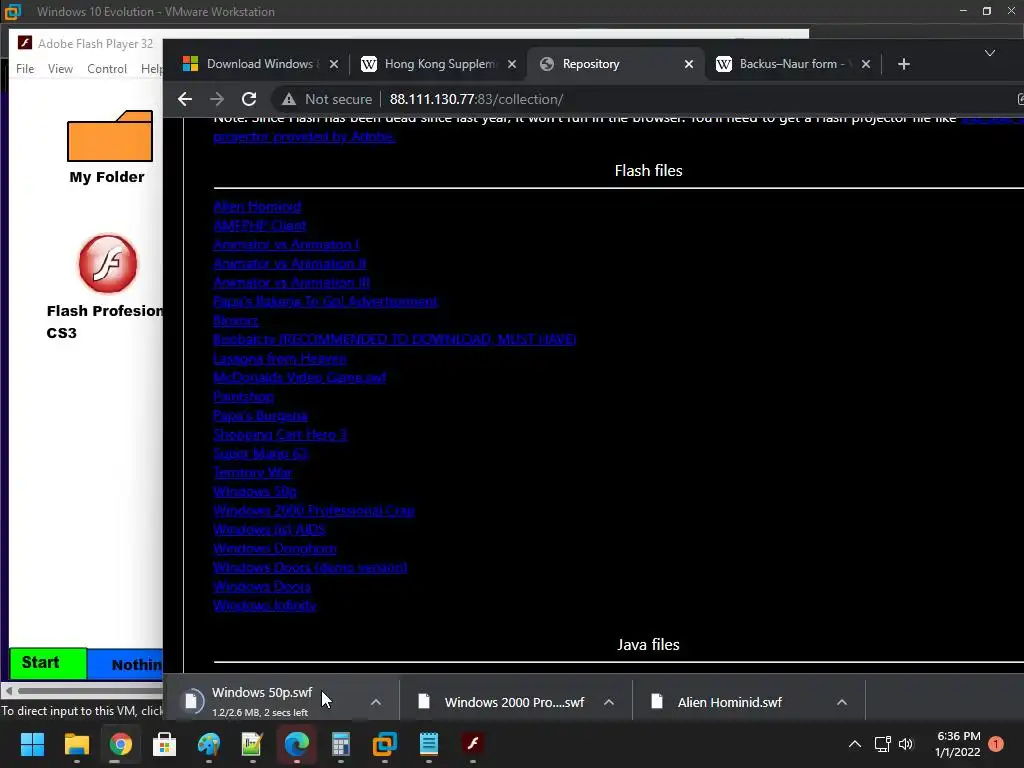Open the Windows Start menu
Image resolution: width=1024 pixels, height=768 pixels.
point(32,744)
